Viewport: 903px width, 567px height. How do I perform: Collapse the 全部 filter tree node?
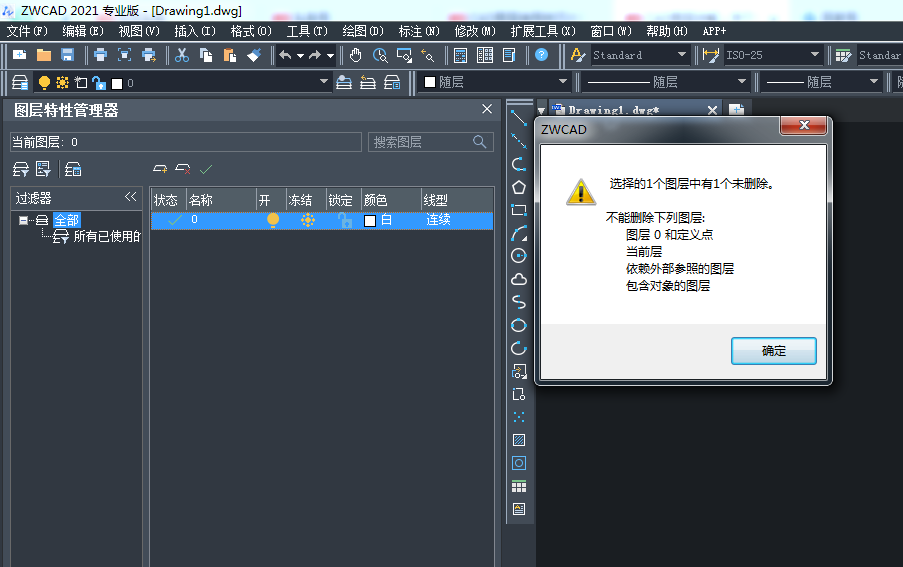pyautogui.click(x=23, y=220)
